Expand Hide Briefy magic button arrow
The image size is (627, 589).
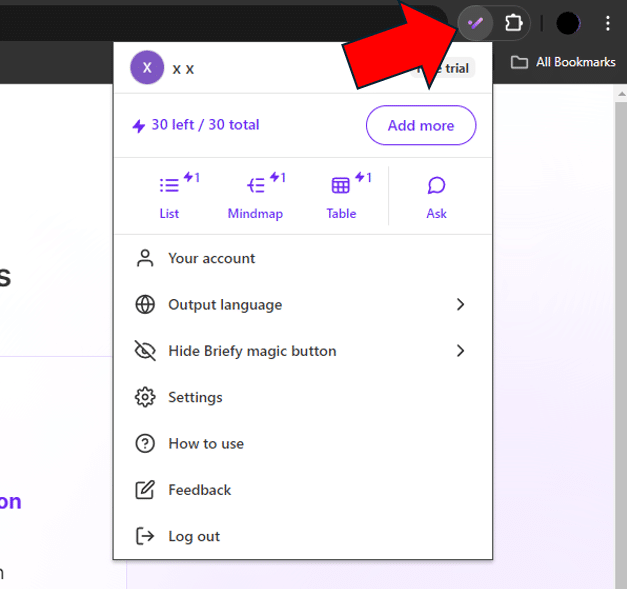460,351
